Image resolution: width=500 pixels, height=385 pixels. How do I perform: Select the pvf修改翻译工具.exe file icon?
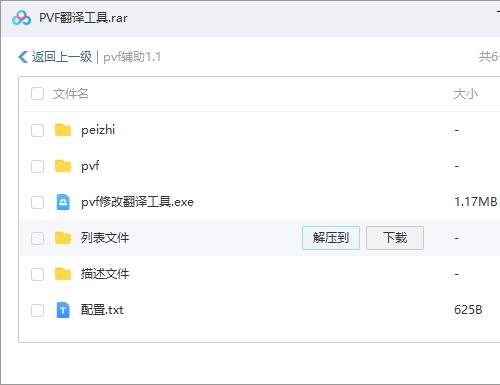coord(63,202)
